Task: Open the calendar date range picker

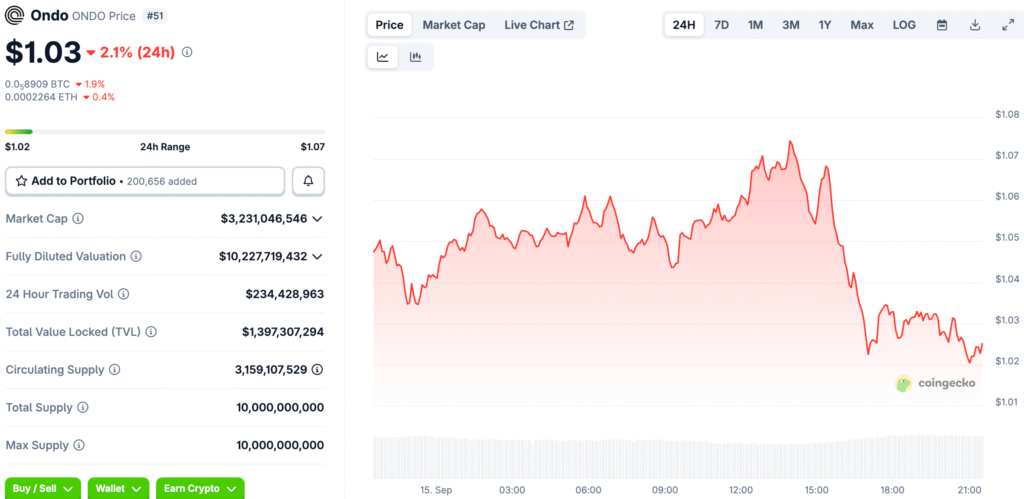Action: [x=941, y=25]
